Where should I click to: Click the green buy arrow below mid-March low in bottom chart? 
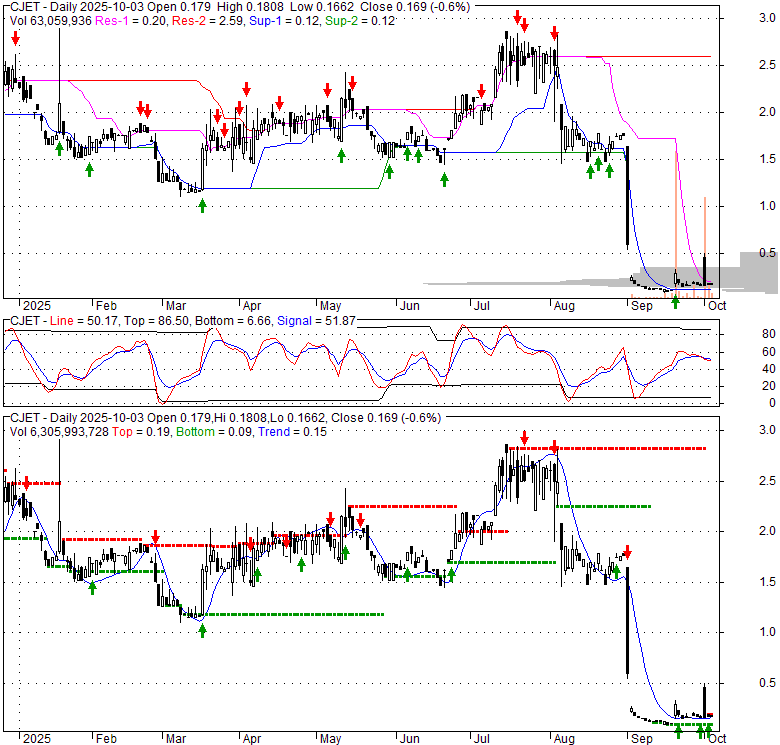[x=202, y=631]
